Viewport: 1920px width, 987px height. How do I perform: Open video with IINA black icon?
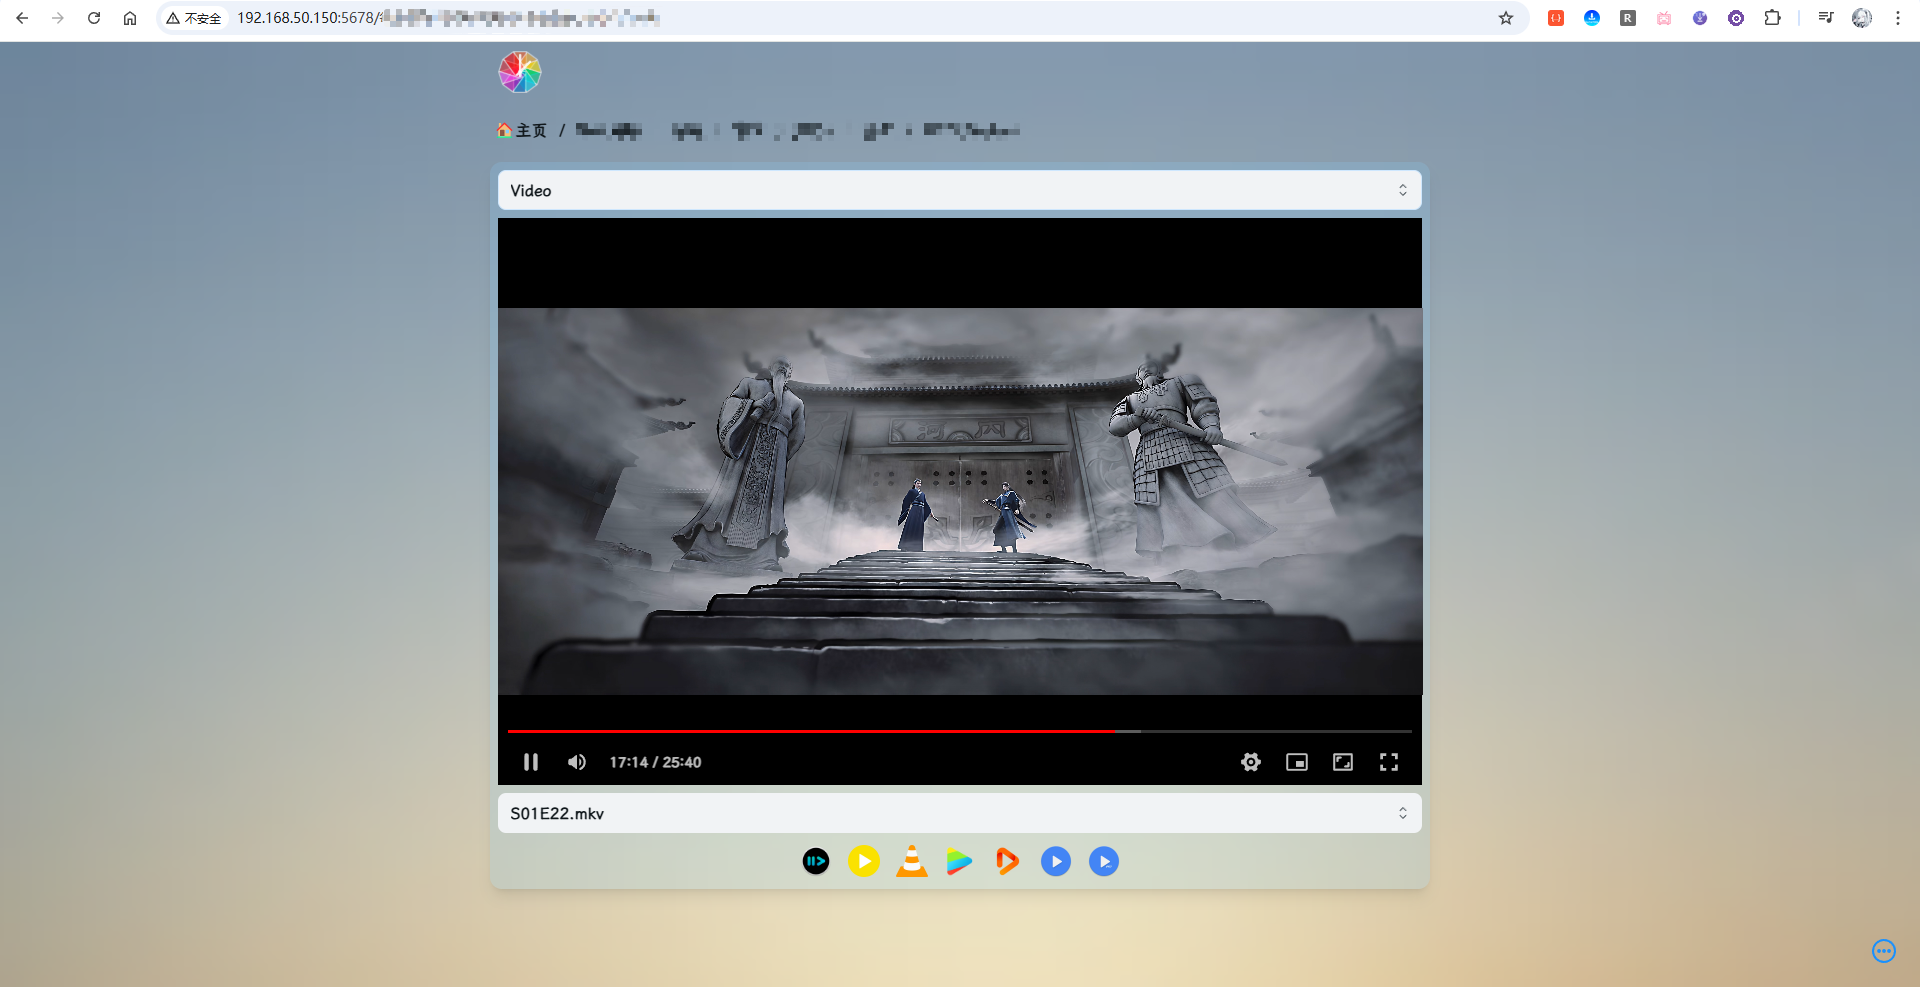click(x=816, y=861)
